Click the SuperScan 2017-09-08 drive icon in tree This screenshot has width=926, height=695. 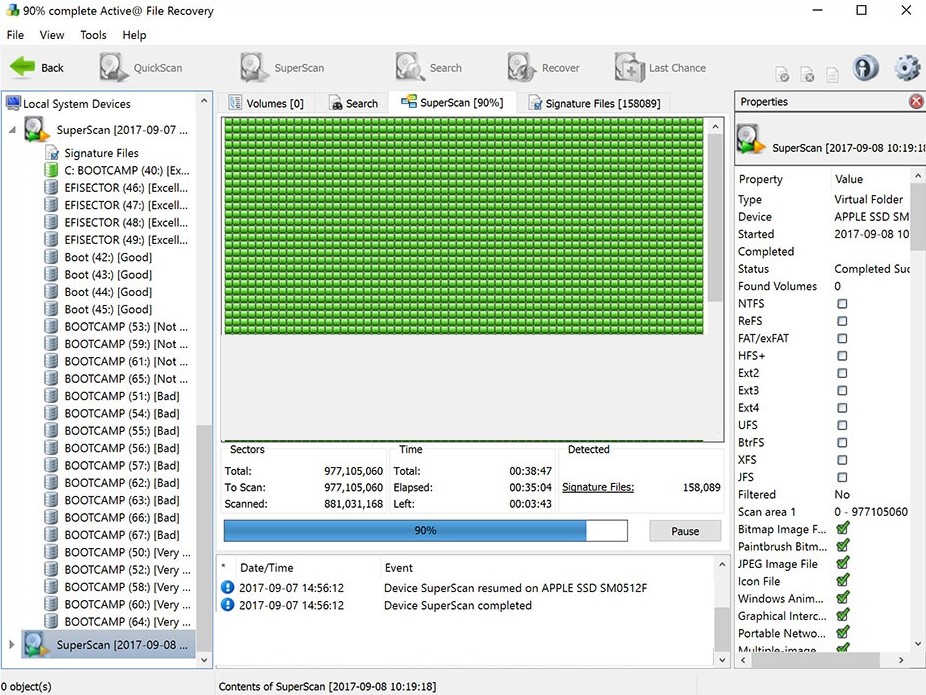(x=37, y=644)
